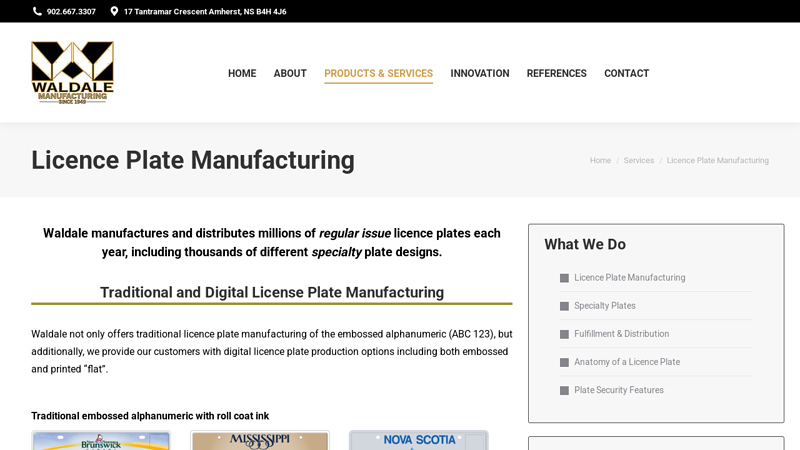
Task: Click square bullet beside Plate Security Features
Action: tap(564, 390)
